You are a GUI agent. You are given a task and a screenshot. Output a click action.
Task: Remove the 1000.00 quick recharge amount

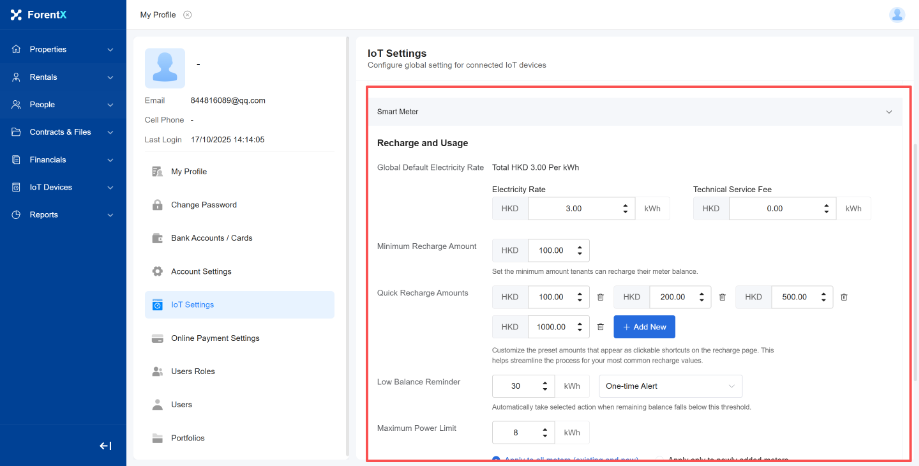[600, 326]
